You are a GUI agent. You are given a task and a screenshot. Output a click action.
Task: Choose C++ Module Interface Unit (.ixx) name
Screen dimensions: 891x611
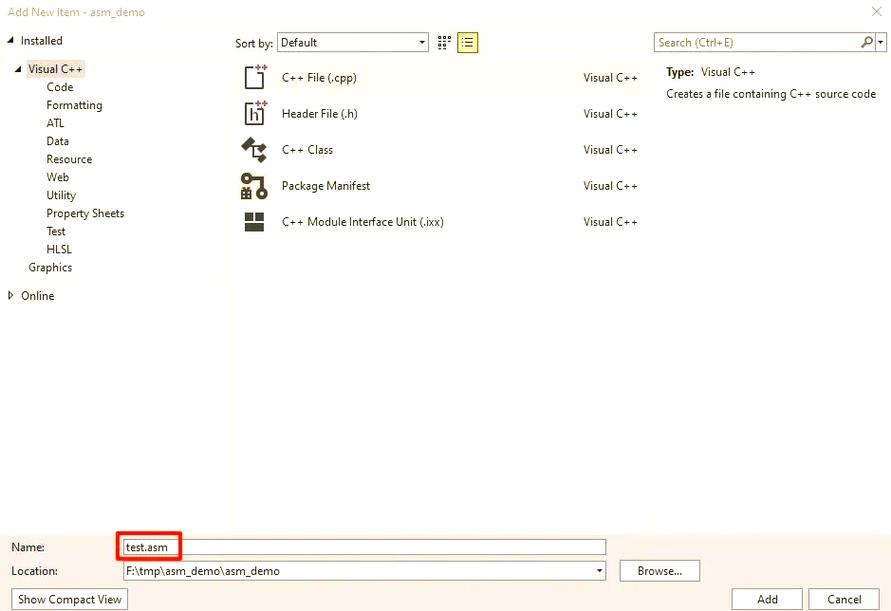pos(363,222)
